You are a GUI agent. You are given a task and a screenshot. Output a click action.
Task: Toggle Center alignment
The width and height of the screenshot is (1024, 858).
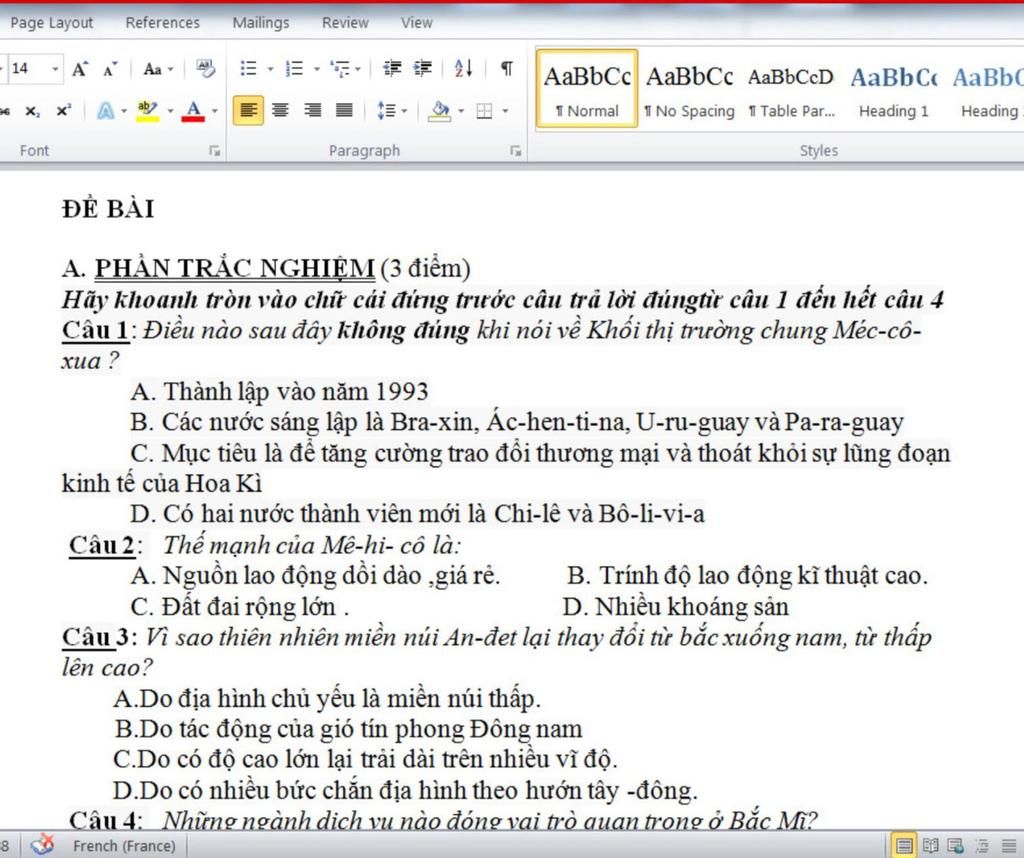[280, 110]
